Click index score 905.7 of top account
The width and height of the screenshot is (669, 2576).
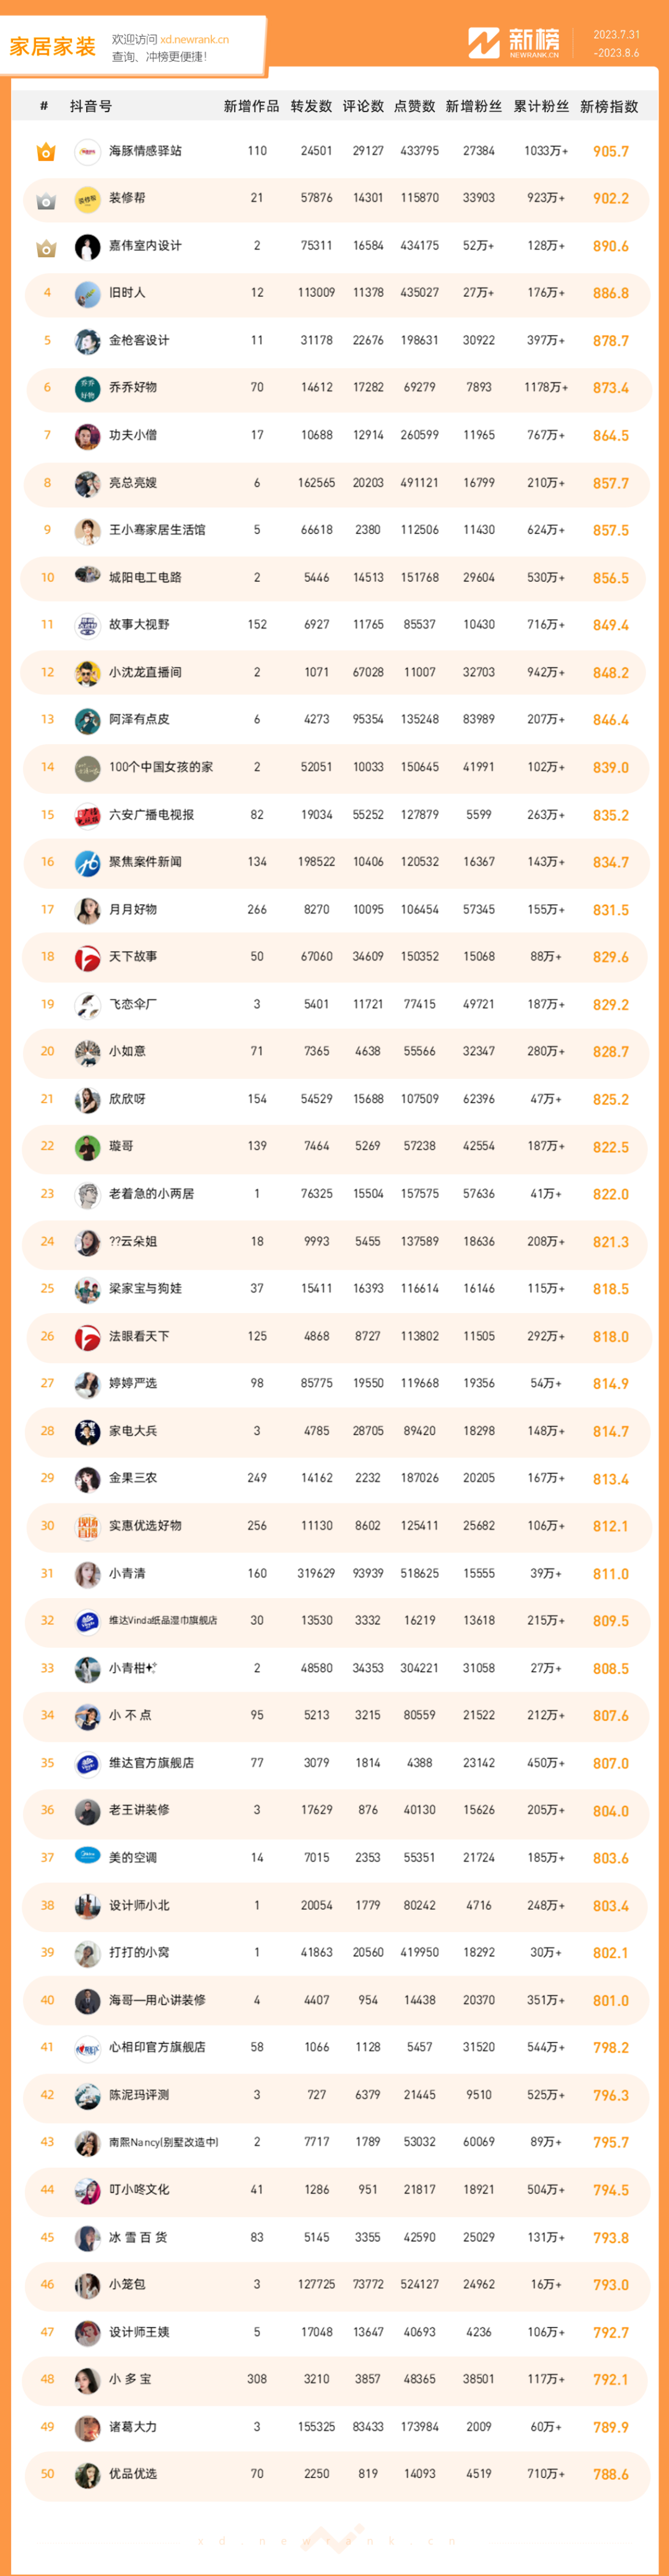611,152
